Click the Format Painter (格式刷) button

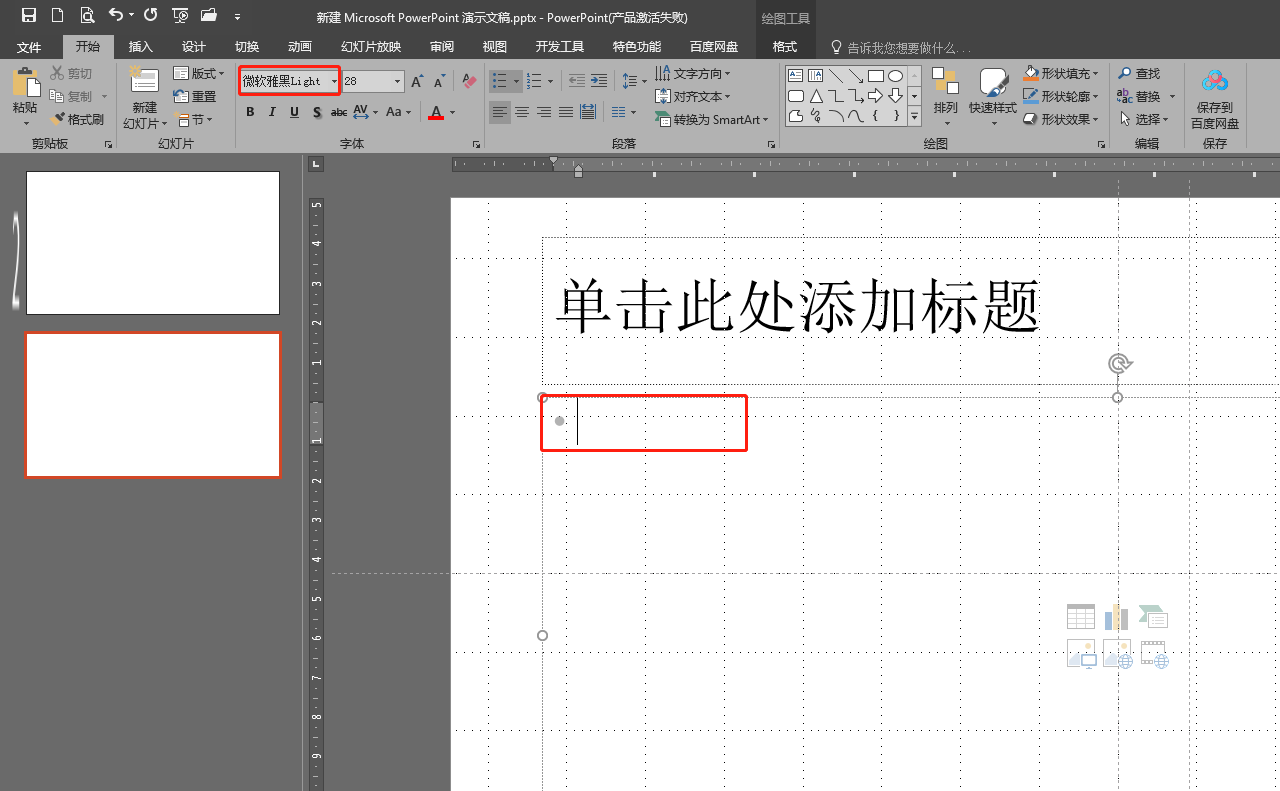77,119
